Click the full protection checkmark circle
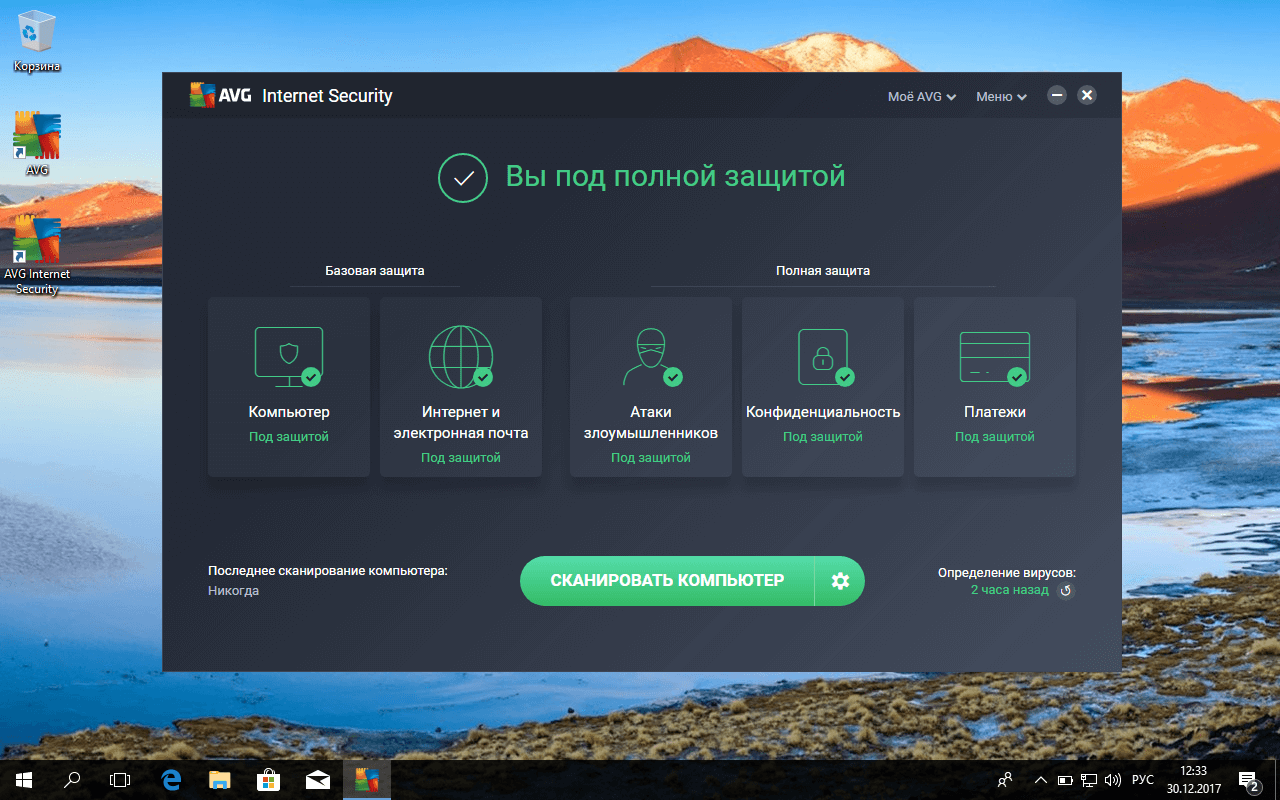Screen dimensions: 1280x800 [x=463, y=178]
